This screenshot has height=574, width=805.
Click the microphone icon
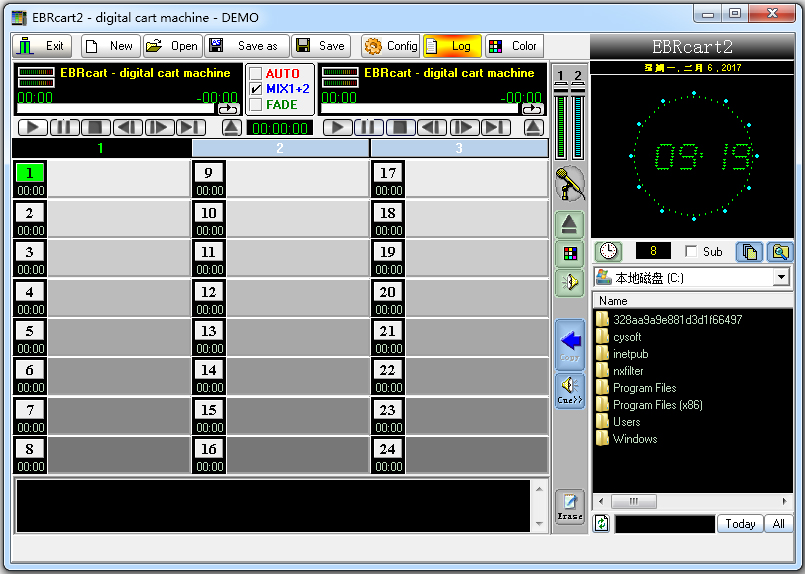[x=569, y=184]
